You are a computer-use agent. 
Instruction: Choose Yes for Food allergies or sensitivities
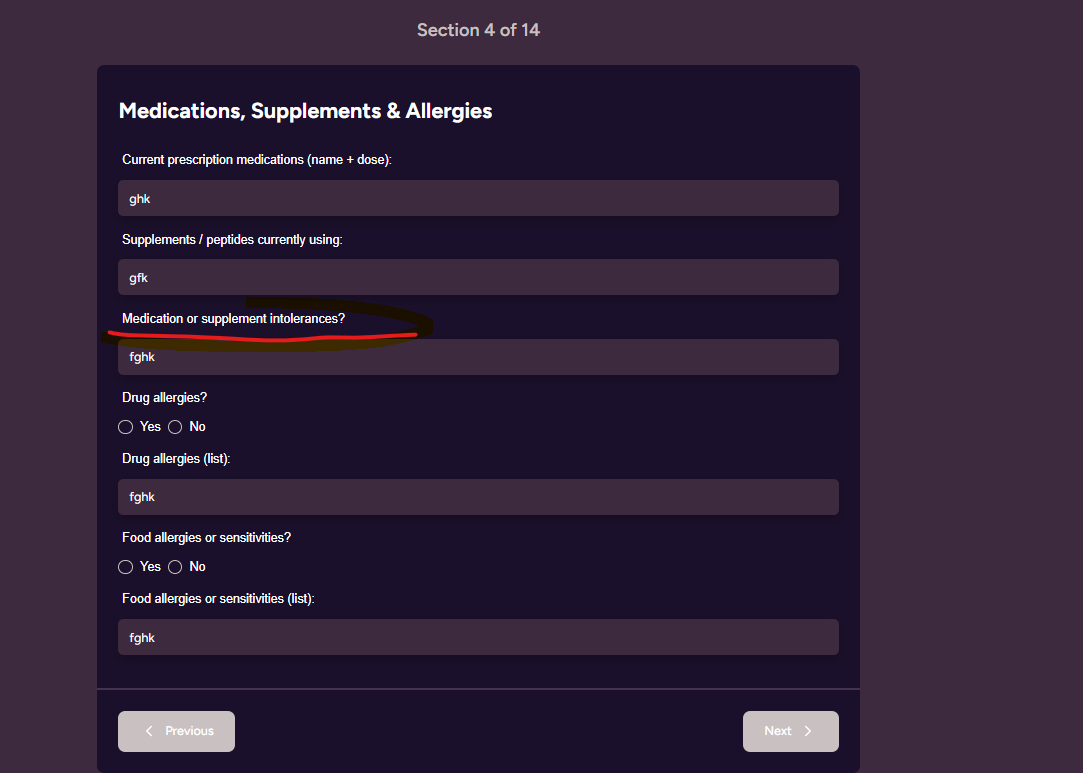(x=126, y=567)
